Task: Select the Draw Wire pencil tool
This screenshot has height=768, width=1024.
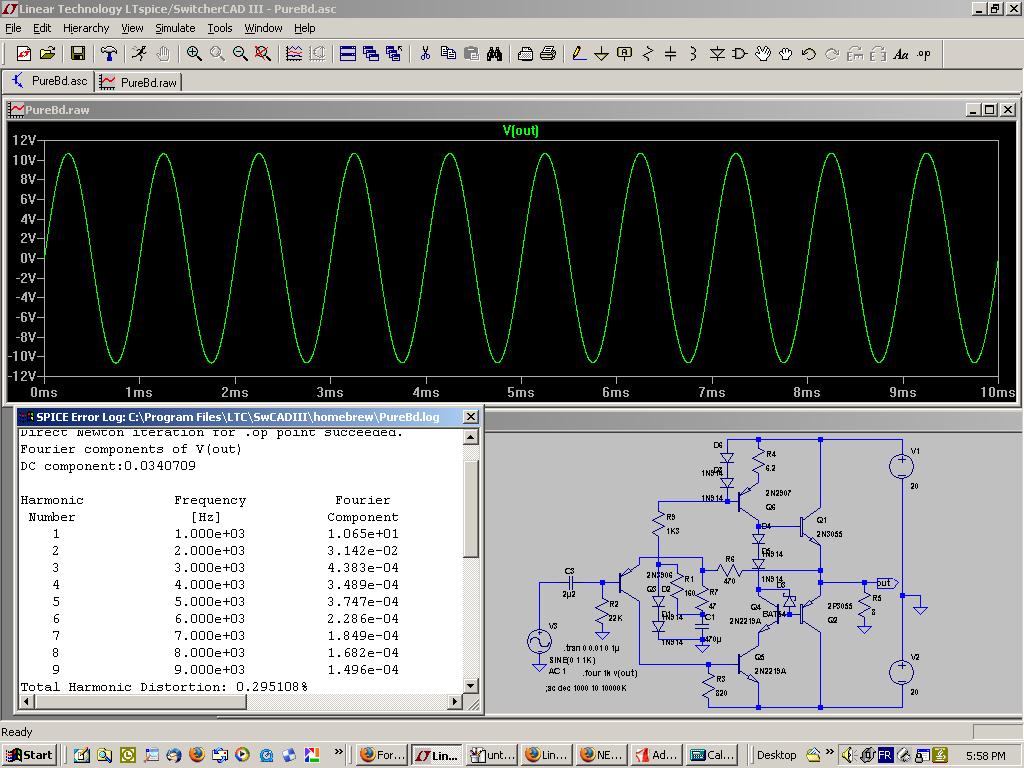Action: pos(579,54)
